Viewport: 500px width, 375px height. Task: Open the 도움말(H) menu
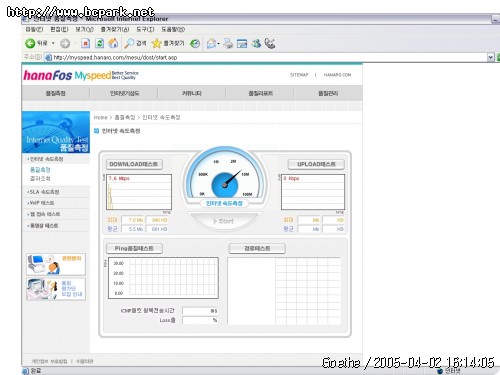tap(173, 29)
